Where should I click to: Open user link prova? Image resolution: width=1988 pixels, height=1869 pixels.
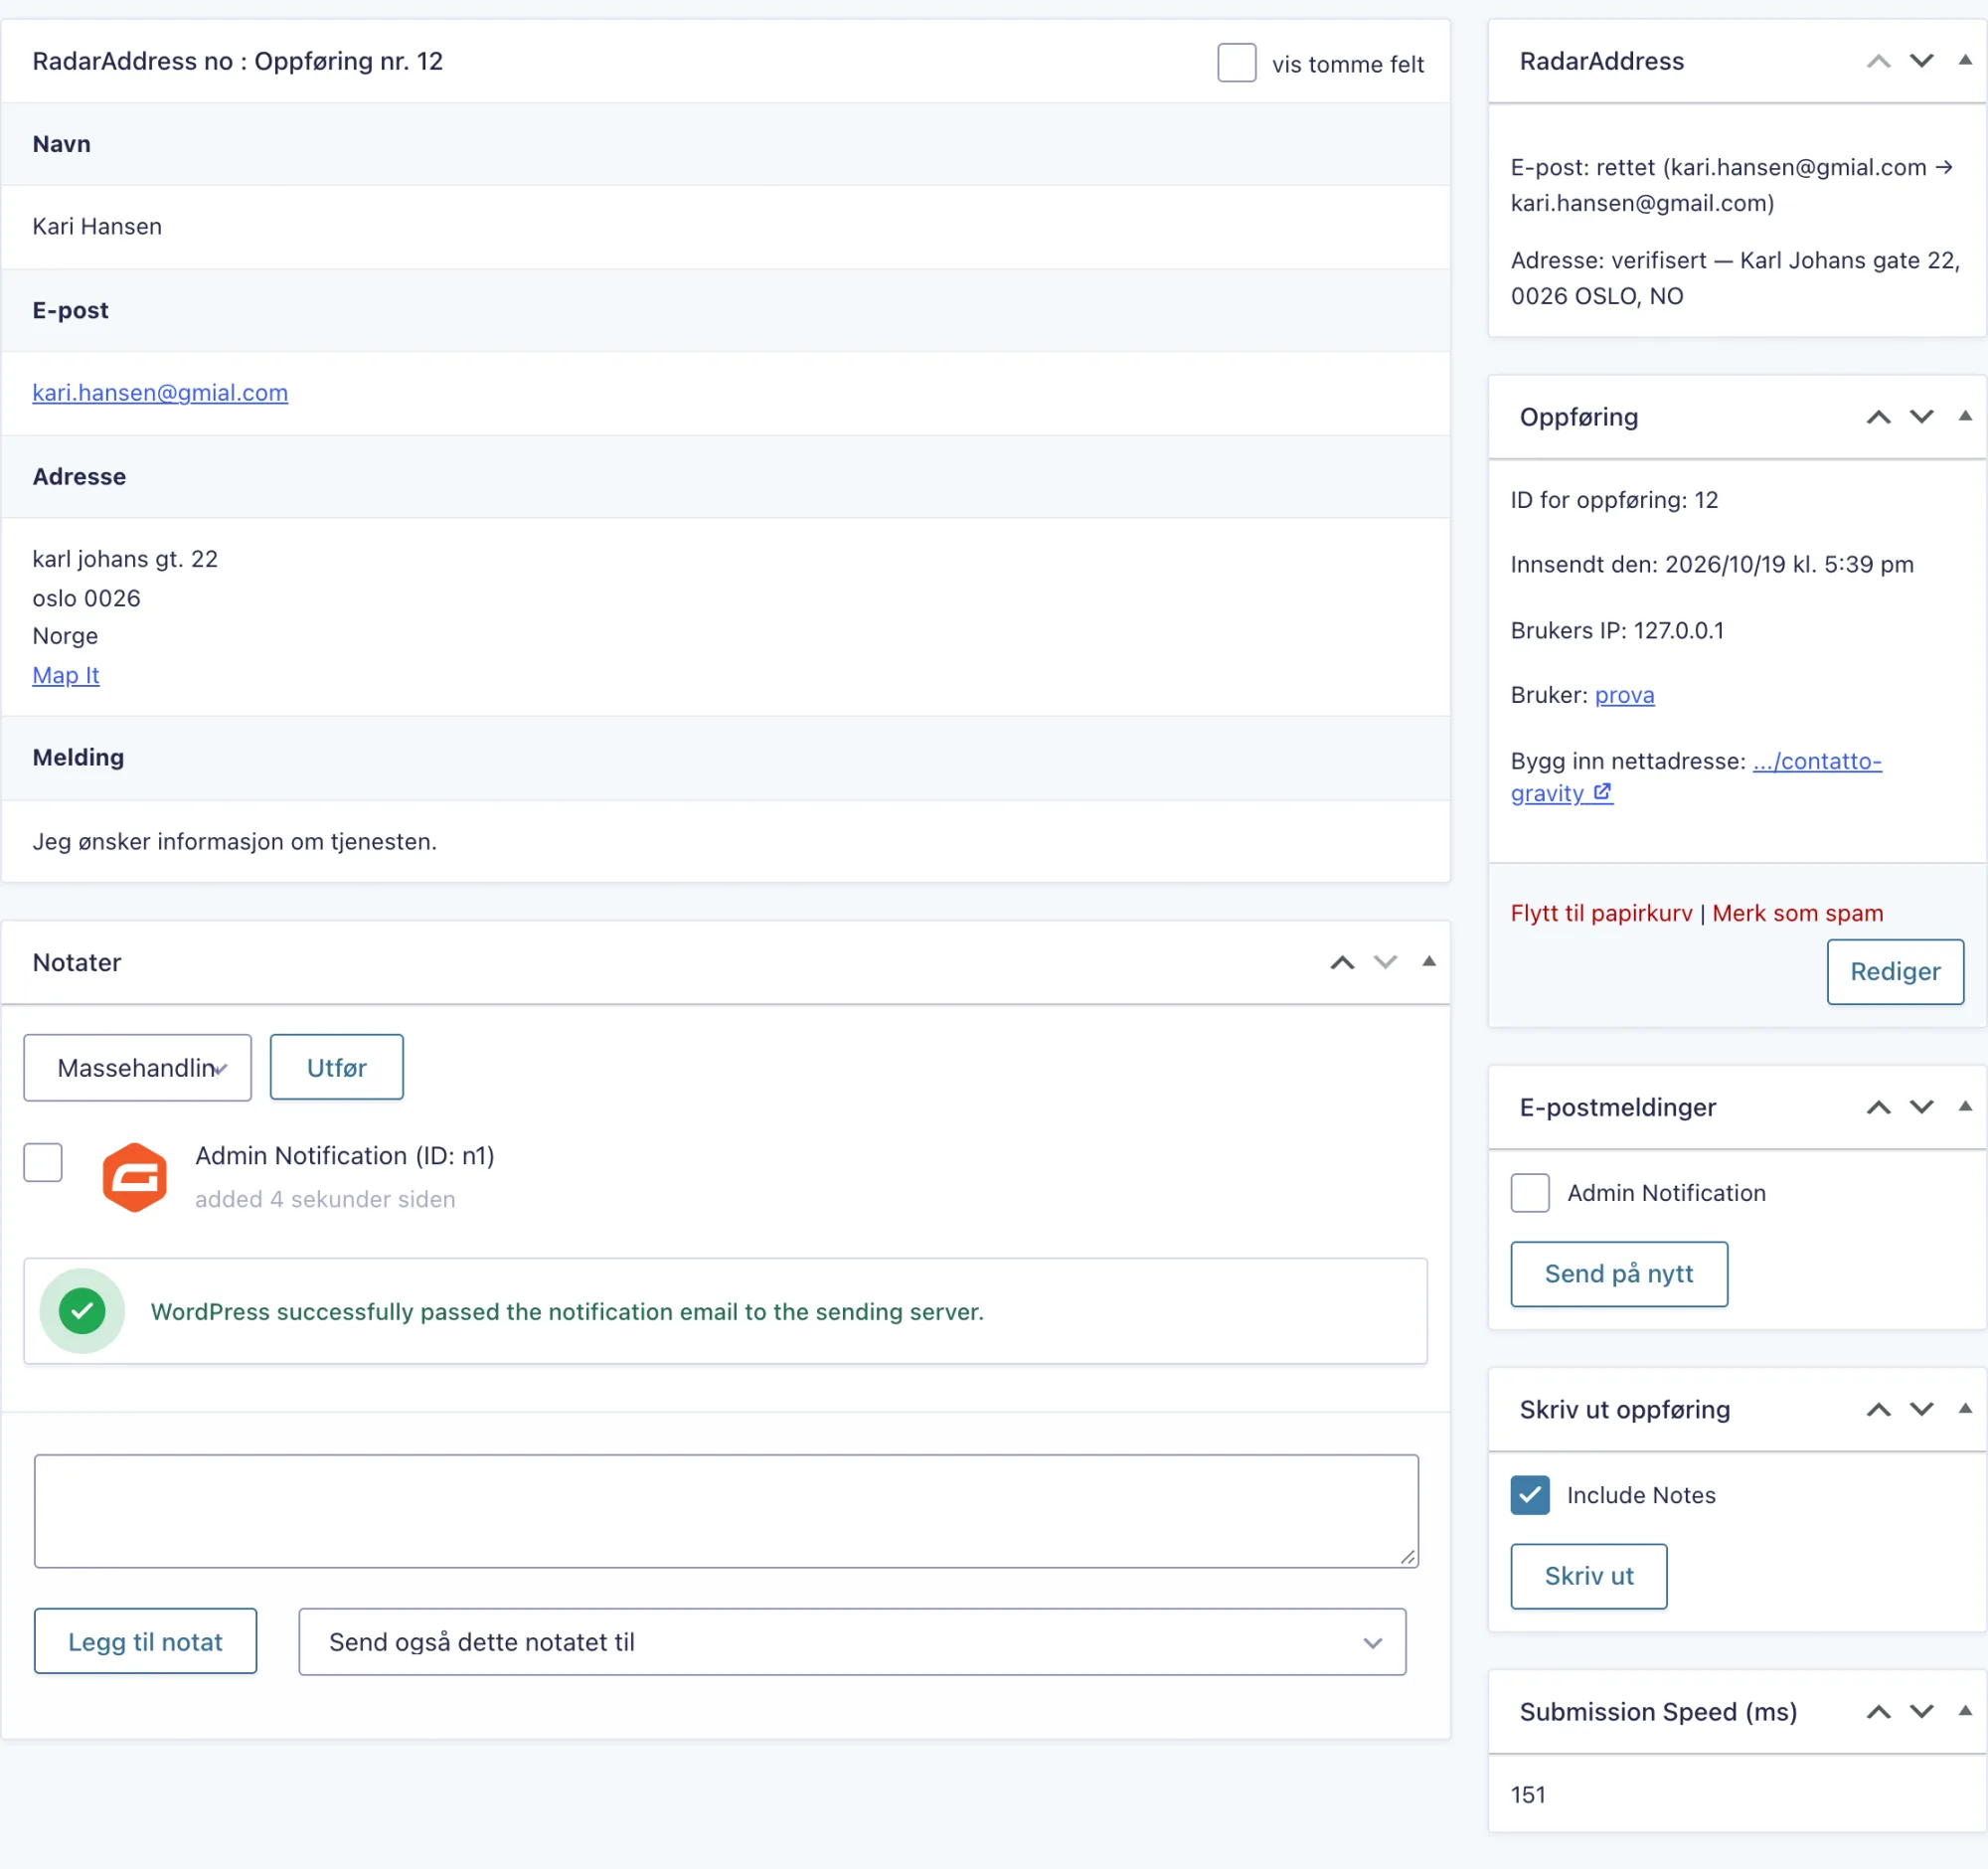(x=1624, y=694)
